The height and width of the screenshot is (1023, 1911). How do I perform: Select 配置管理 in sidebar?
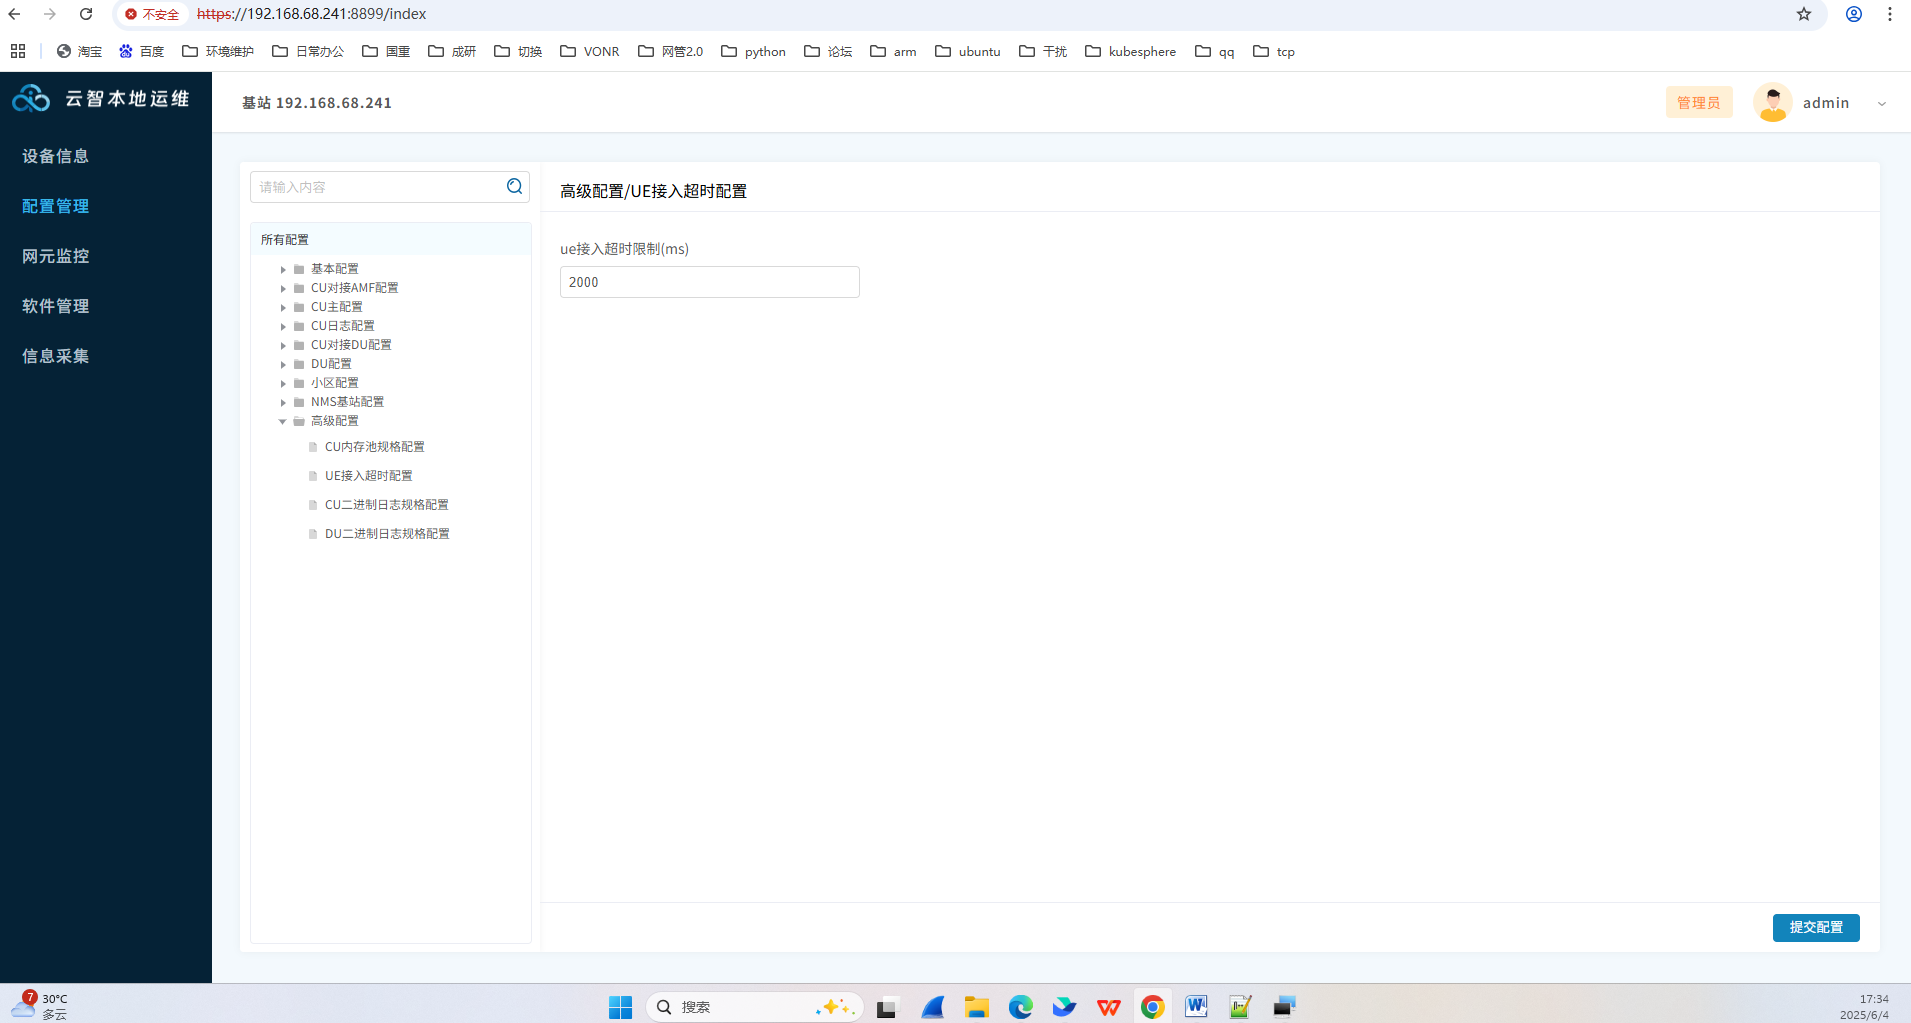[56, 206]
